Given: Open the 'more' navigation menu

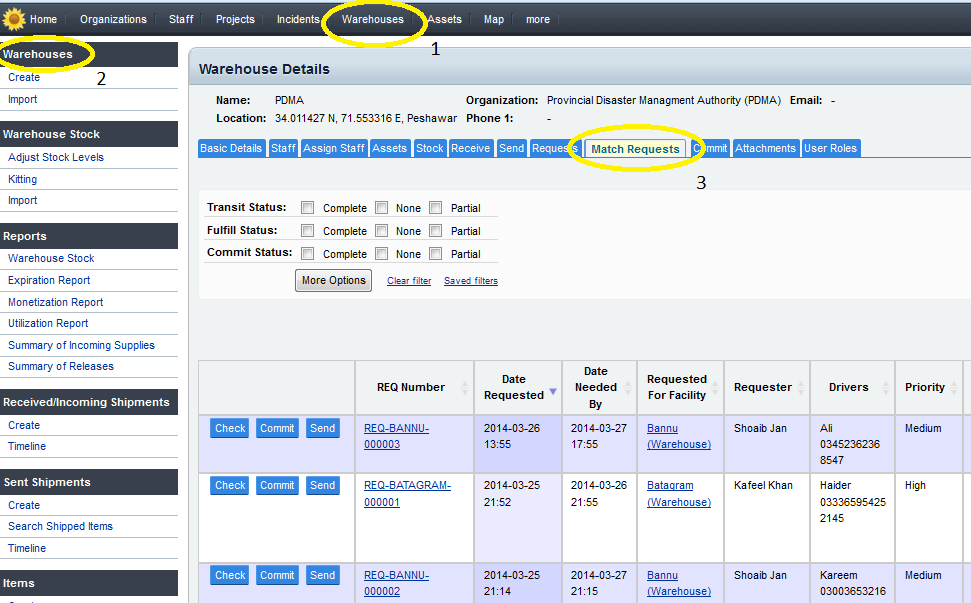Looking at the screenshot, I should [538, 19].
